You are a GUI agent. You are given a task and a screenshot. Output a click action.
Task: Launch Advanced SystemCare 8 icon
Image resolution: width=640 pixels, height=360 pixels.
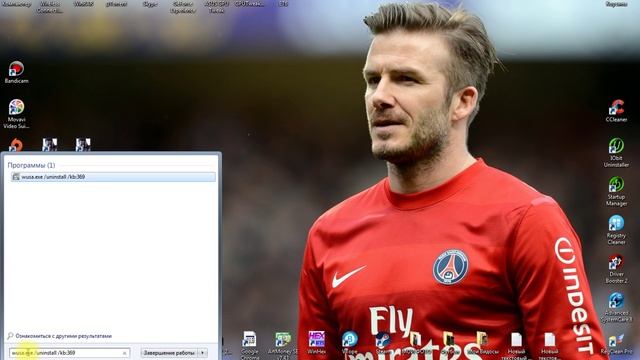pyautogui.click(x=616, y=307)
